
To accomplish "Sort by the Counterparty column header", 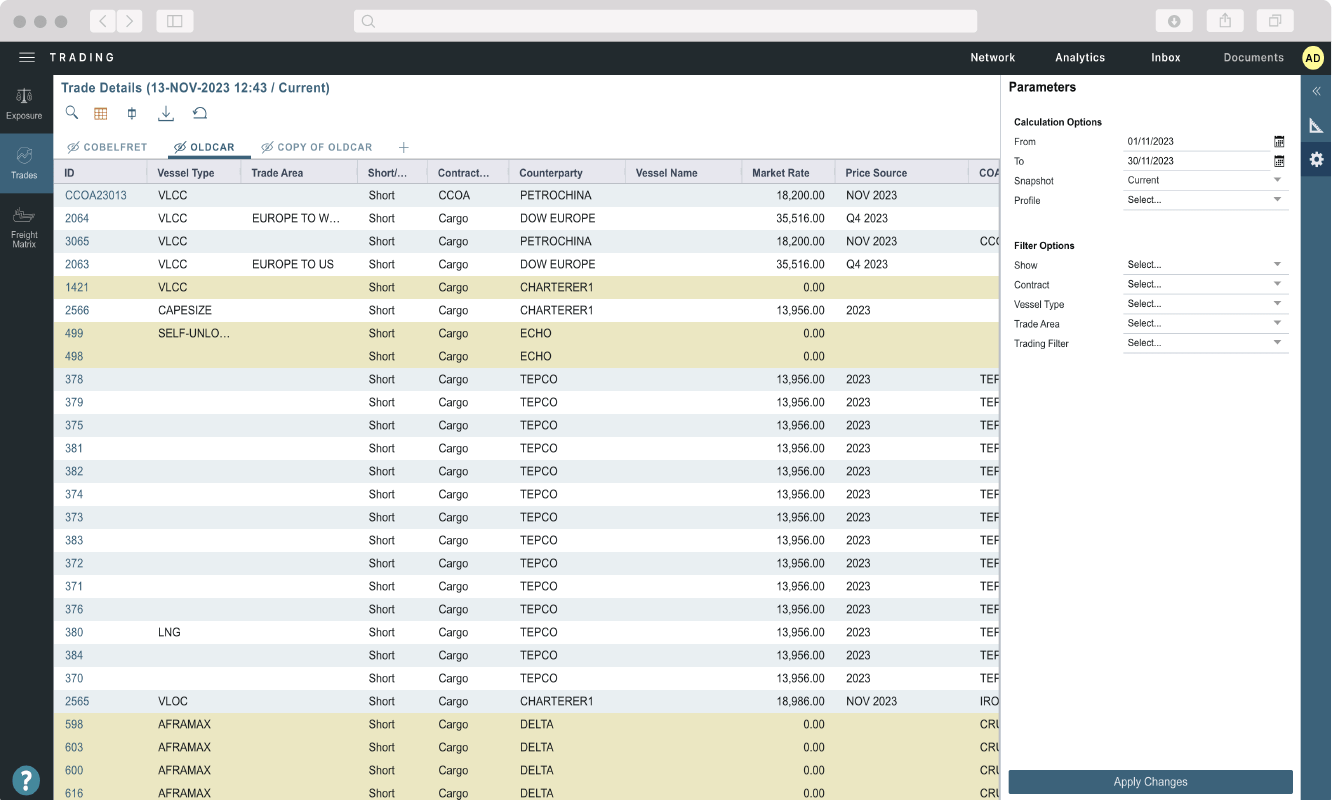I will [567, 173].
